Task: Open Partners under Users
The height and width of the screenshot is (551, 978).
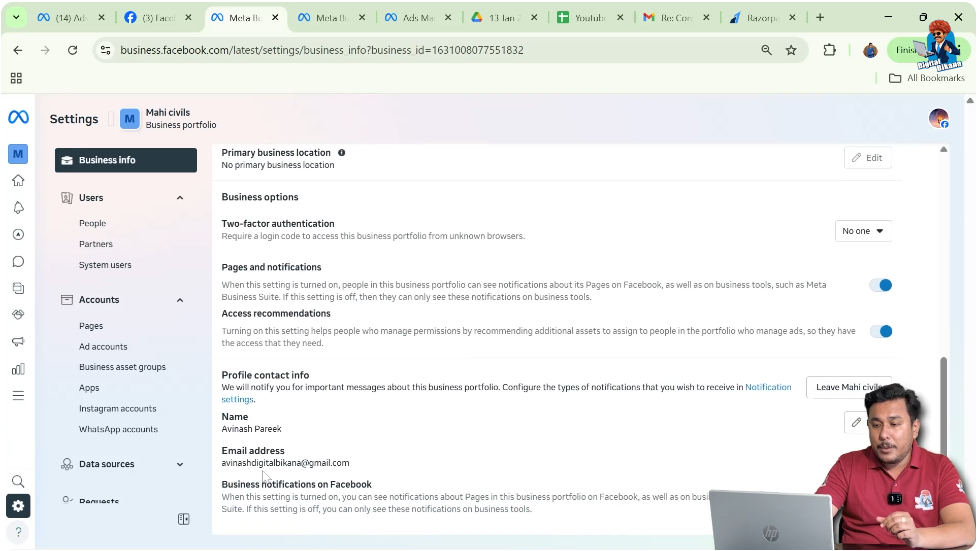Action: 95,244
